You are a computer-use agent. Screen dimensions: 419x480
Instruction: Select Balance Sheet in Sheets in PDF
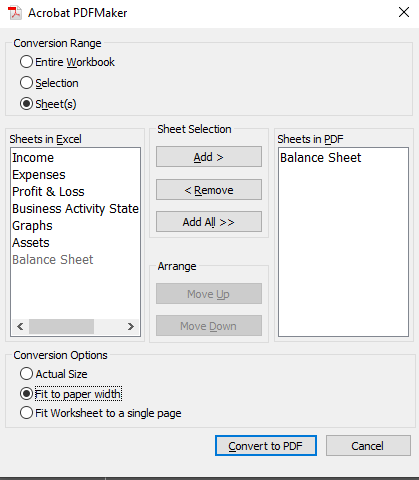coord(320,158)
